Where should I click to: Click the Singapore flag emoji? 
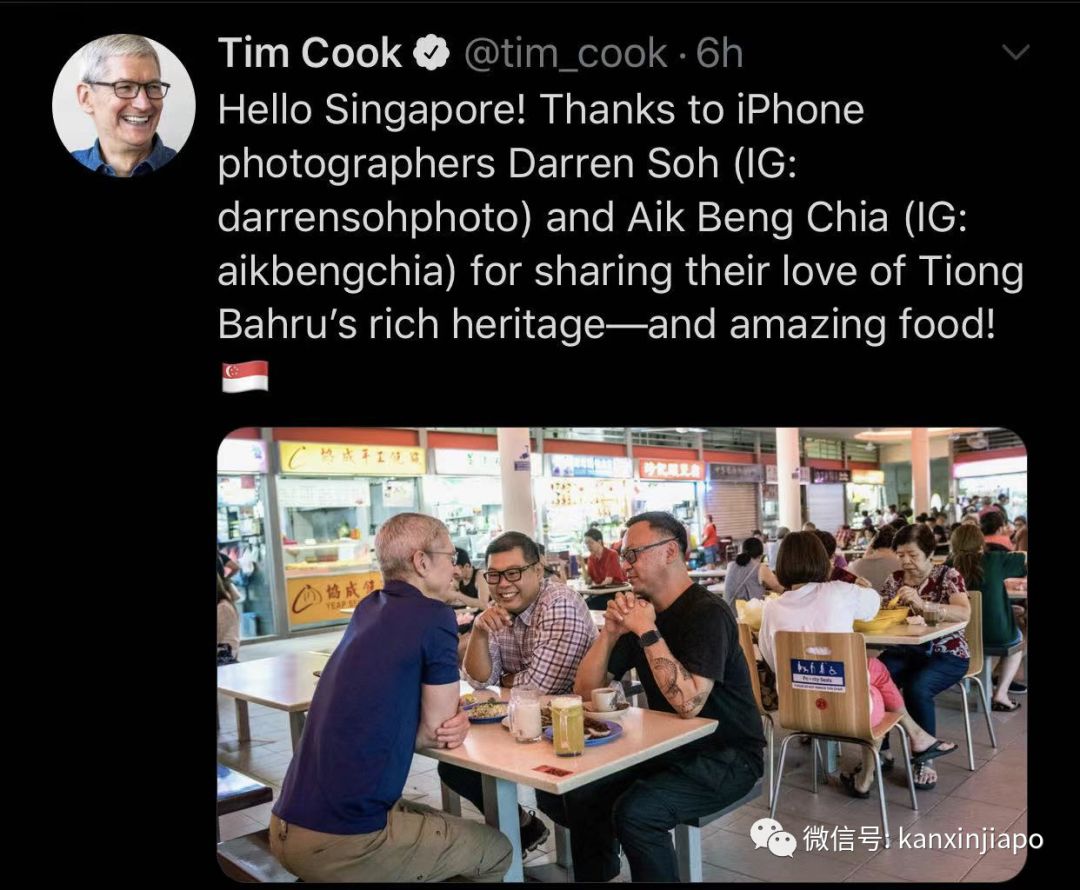click(x=245, y=377)
